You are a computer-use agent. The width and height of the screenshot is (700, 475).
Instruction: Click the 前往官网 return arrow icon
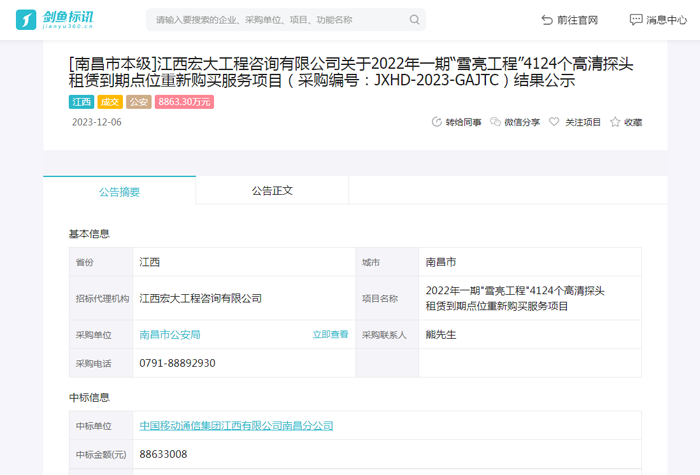click(546, 20)
